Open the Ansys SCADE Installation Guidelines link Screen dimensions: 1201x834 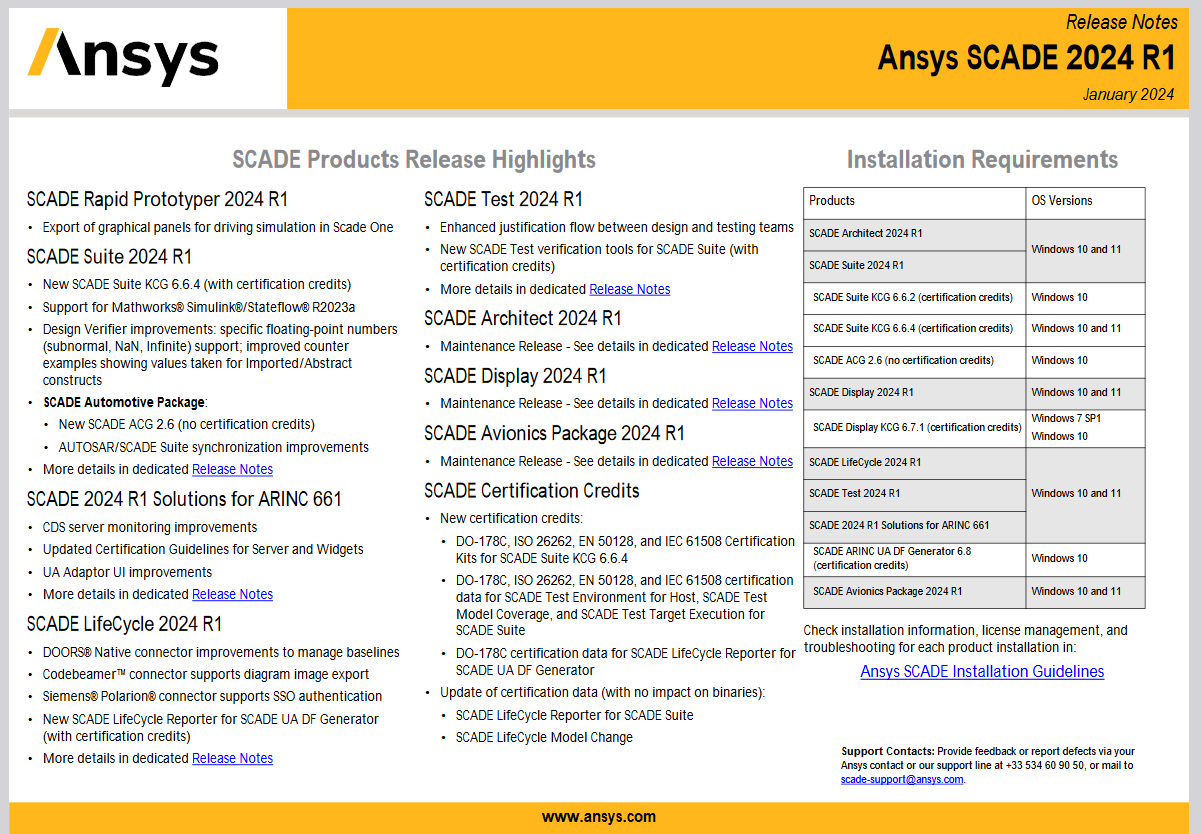(x=982, y=671)
